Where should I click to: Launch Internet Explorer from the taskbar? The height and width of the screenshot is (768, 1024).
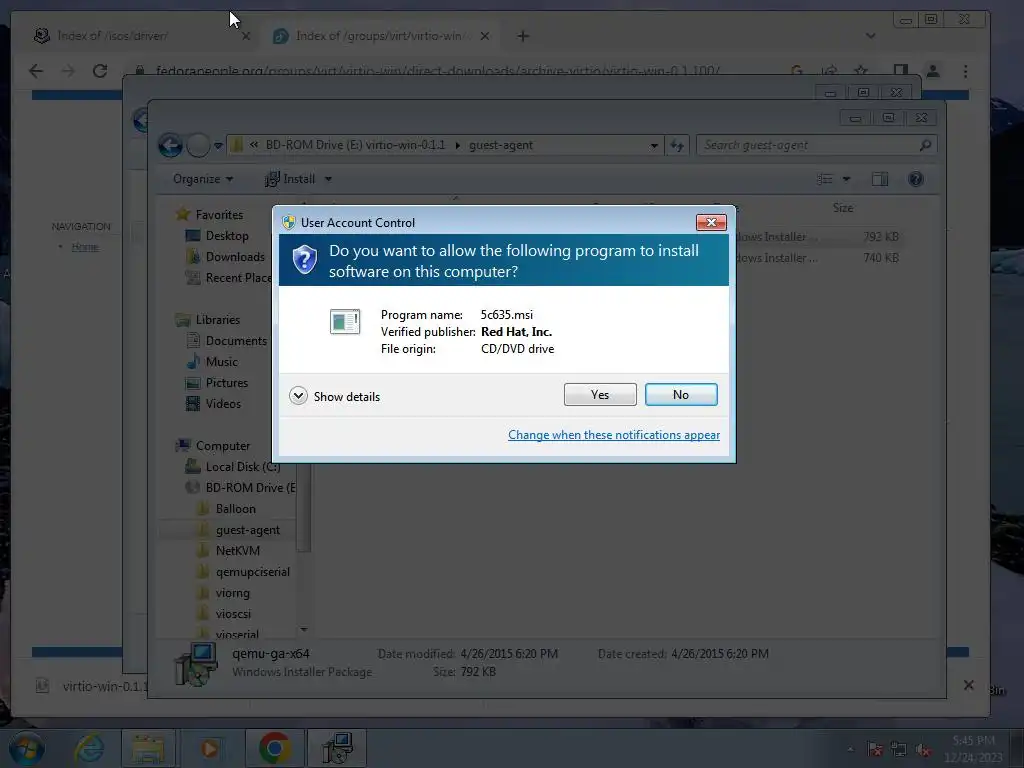click(x=89, y=748)
